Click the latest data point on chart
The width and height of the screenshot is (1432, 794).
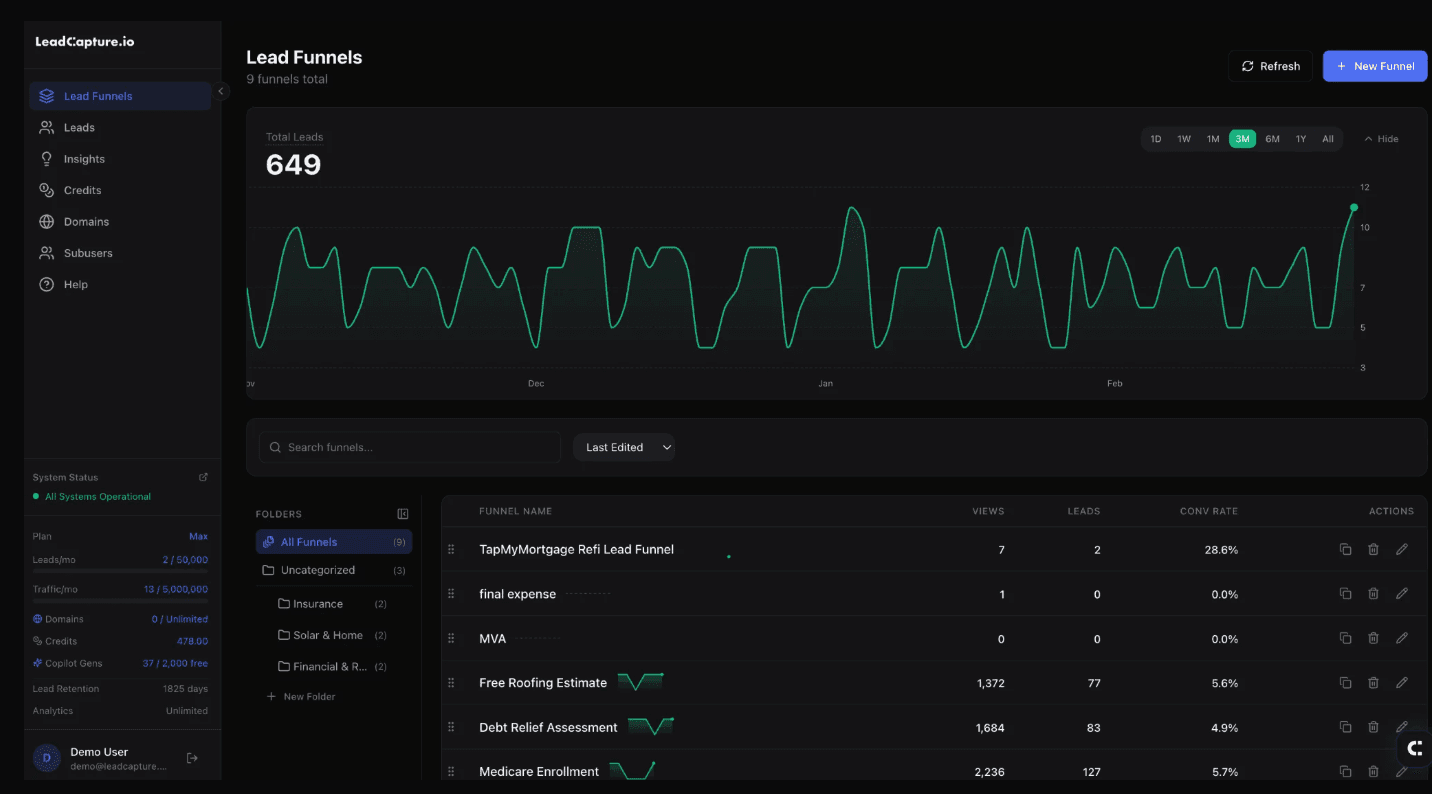point(1354,208)
